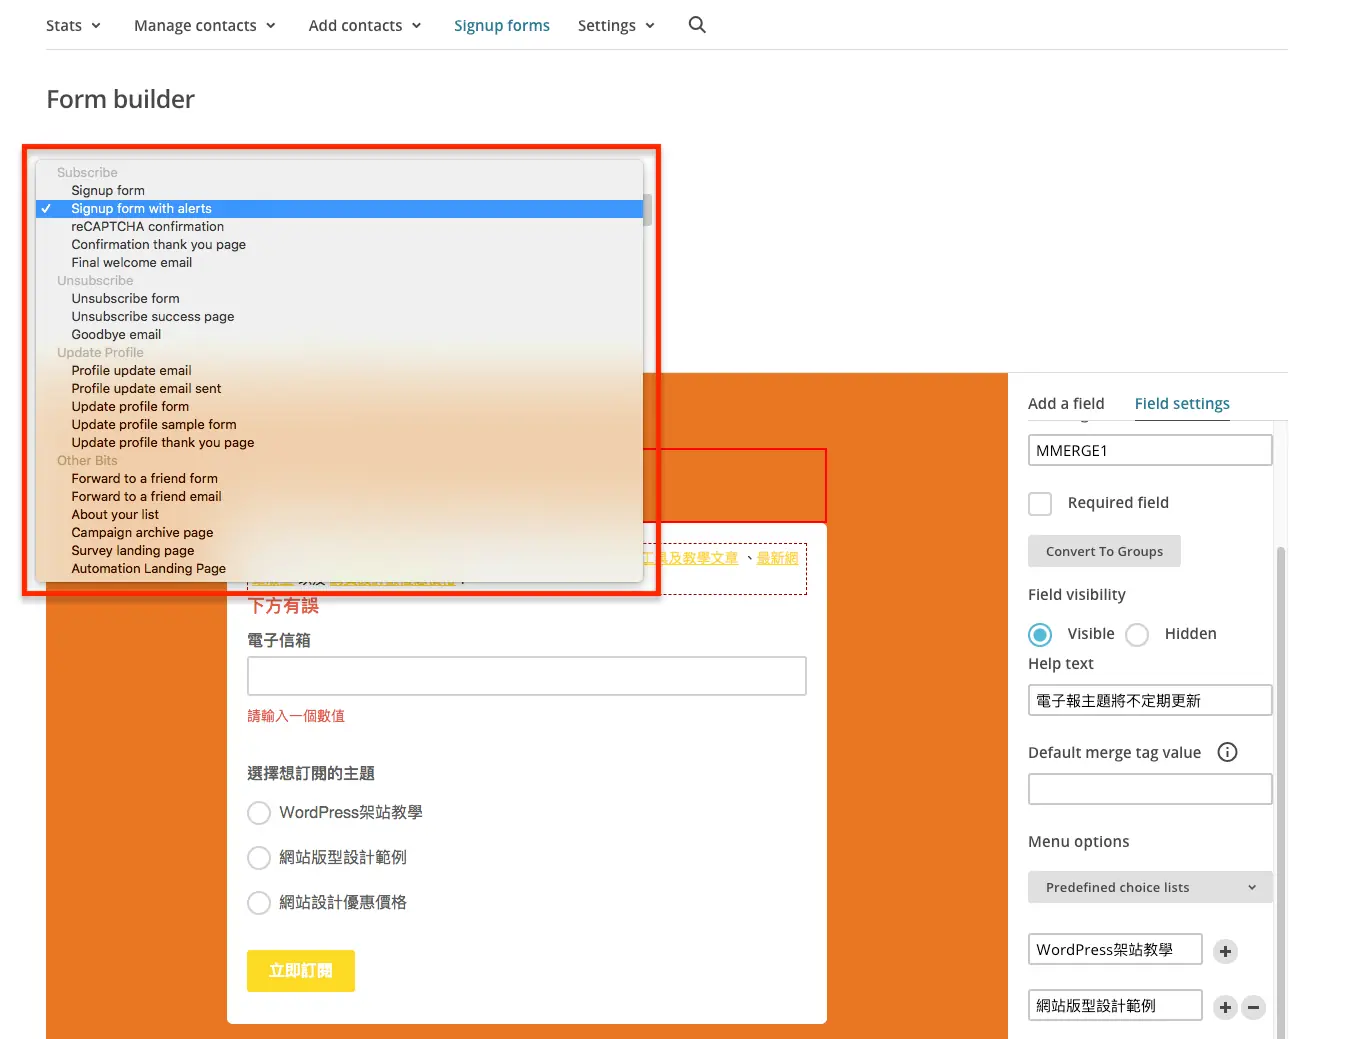Select the Visible radio button
The image size is (1363, 1039).
1040,634
